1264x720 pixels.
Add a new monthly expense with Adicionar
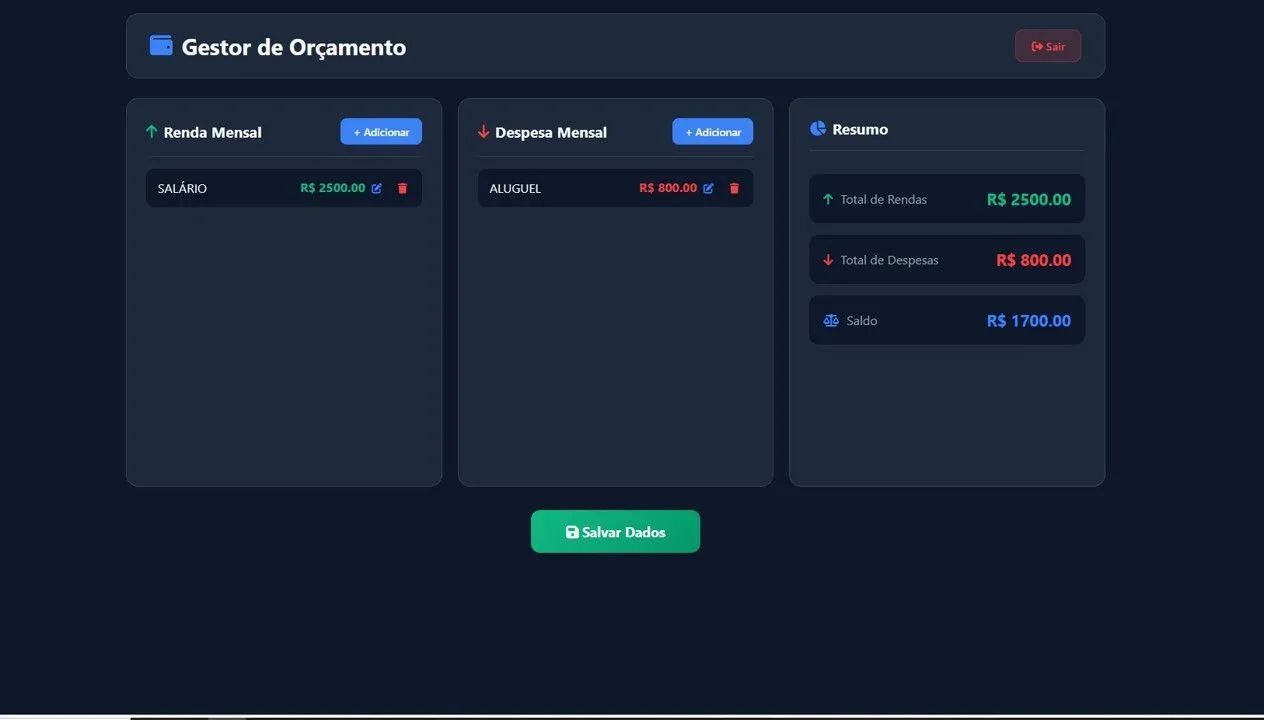click(713, 132)
